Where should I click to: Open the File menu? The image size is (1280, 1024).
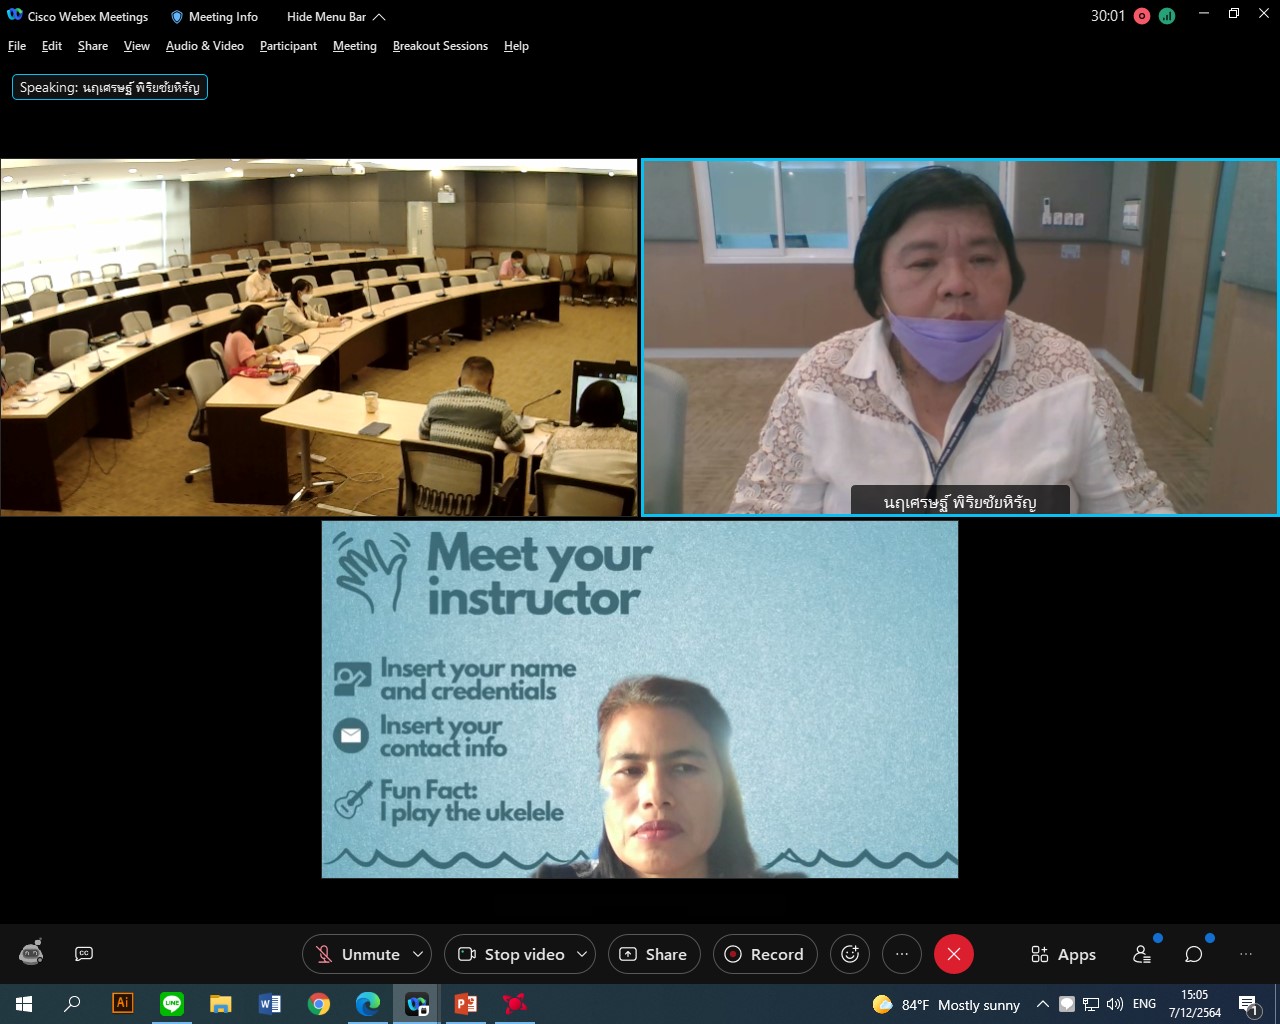pyautogui.click(x=17, y=46)
